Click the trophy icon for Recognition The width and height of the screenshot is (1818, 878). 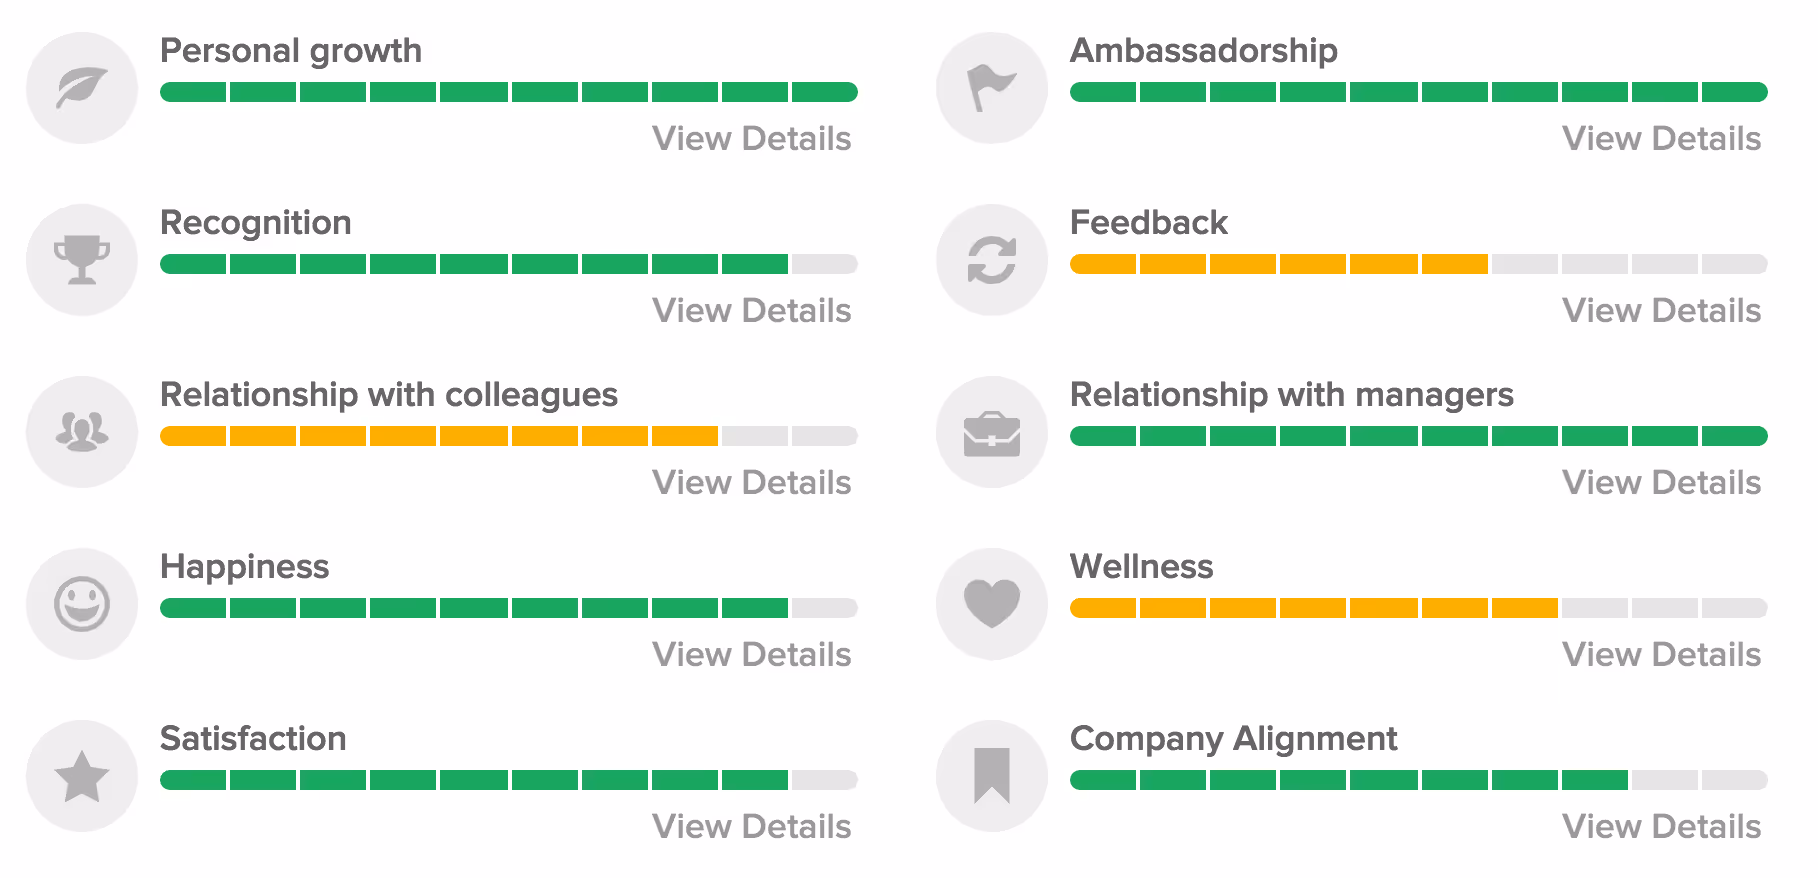82,259
